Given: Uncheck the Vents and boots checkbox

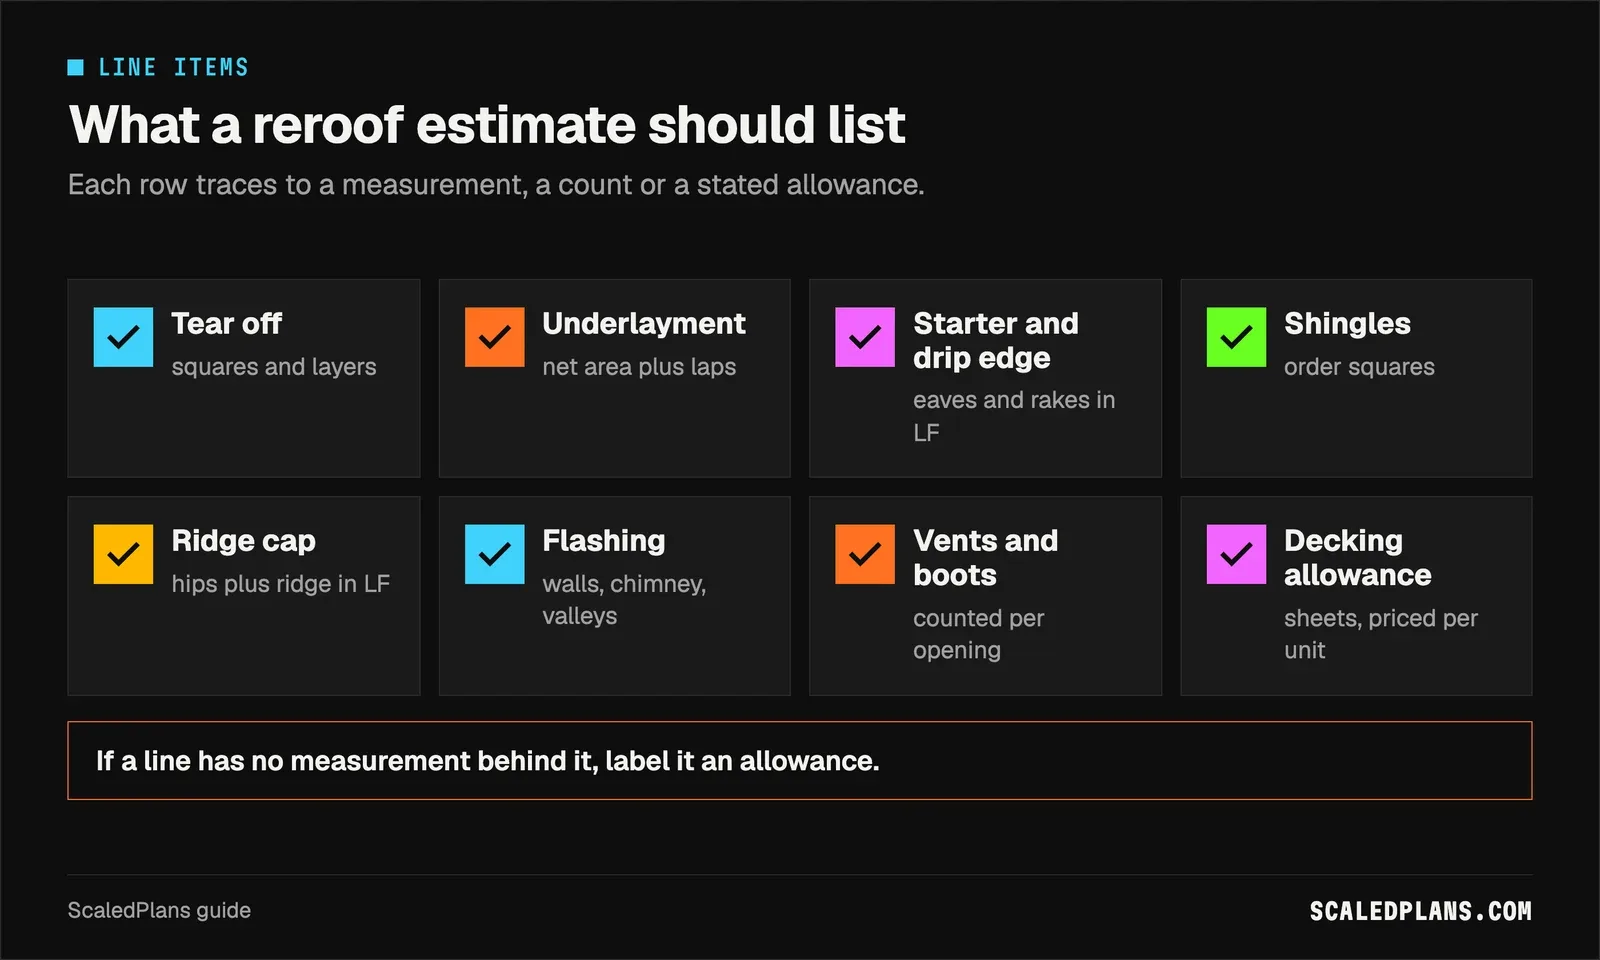Looking at the screenshot, I should (x=865, y=554).
